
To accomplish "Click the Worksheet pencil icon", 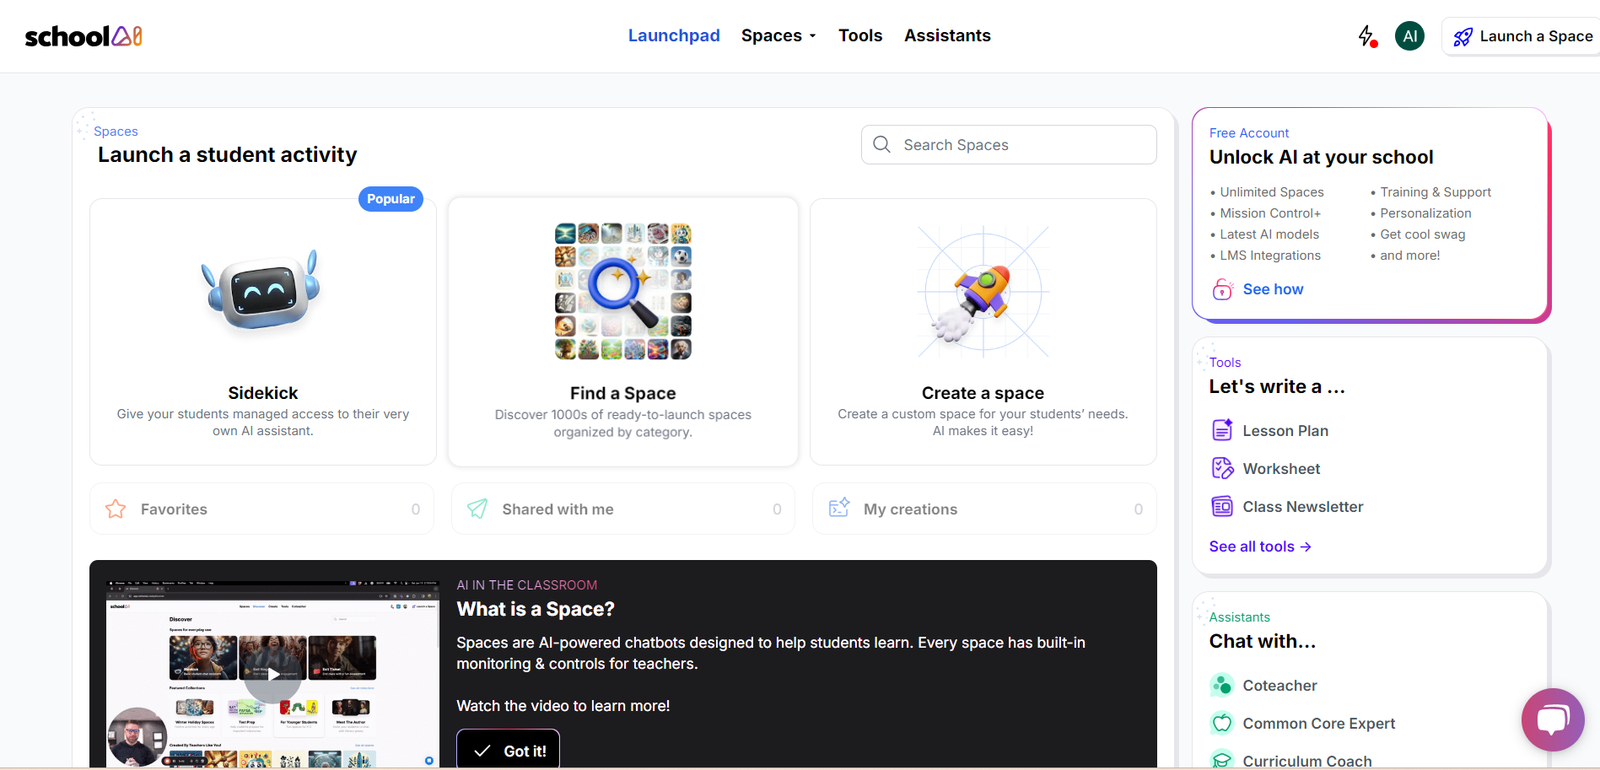I will click(1222, 468).
